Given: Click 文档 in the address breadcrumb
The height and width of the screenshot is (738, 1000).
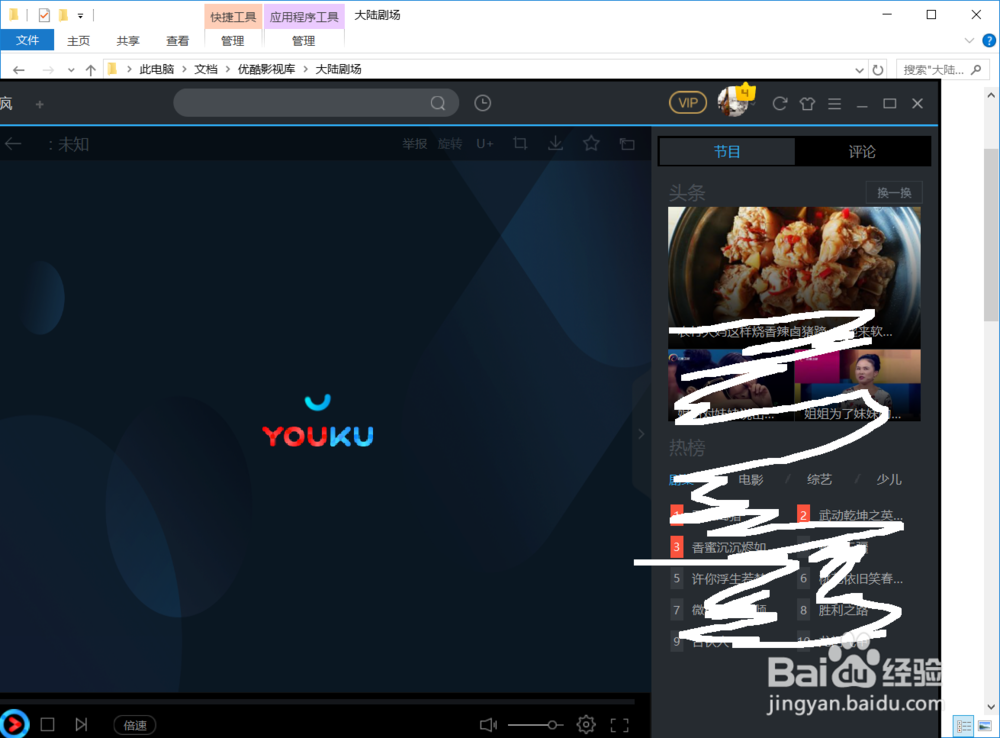Looking at the screenshot, I should click(206, 69).
